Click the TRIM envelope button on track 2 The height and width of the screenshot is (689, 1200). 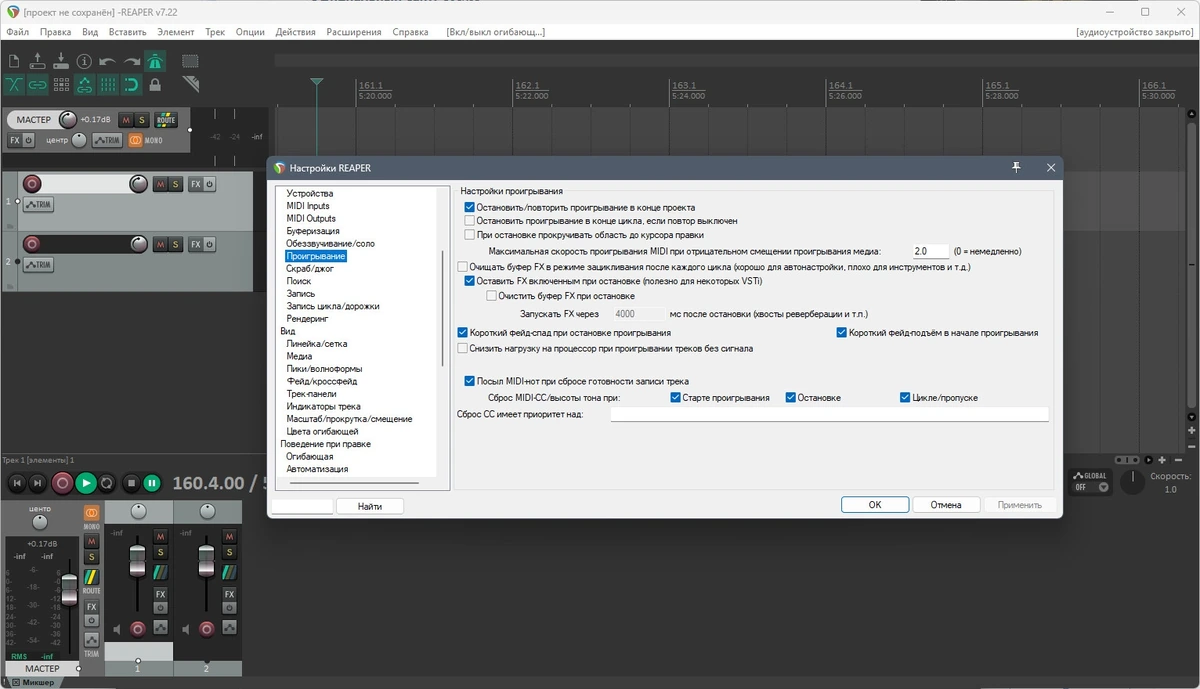pos(38,265)
